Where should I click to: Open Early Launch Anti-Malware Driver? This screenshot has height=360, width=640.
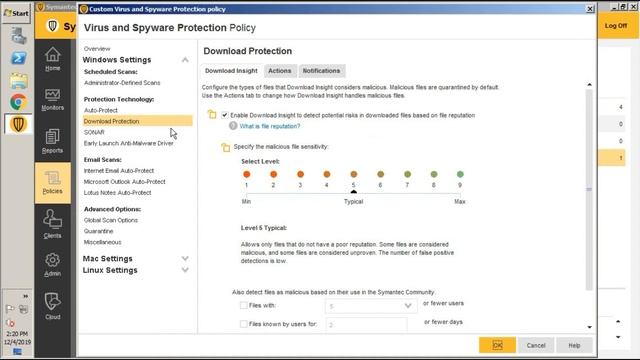129,143
